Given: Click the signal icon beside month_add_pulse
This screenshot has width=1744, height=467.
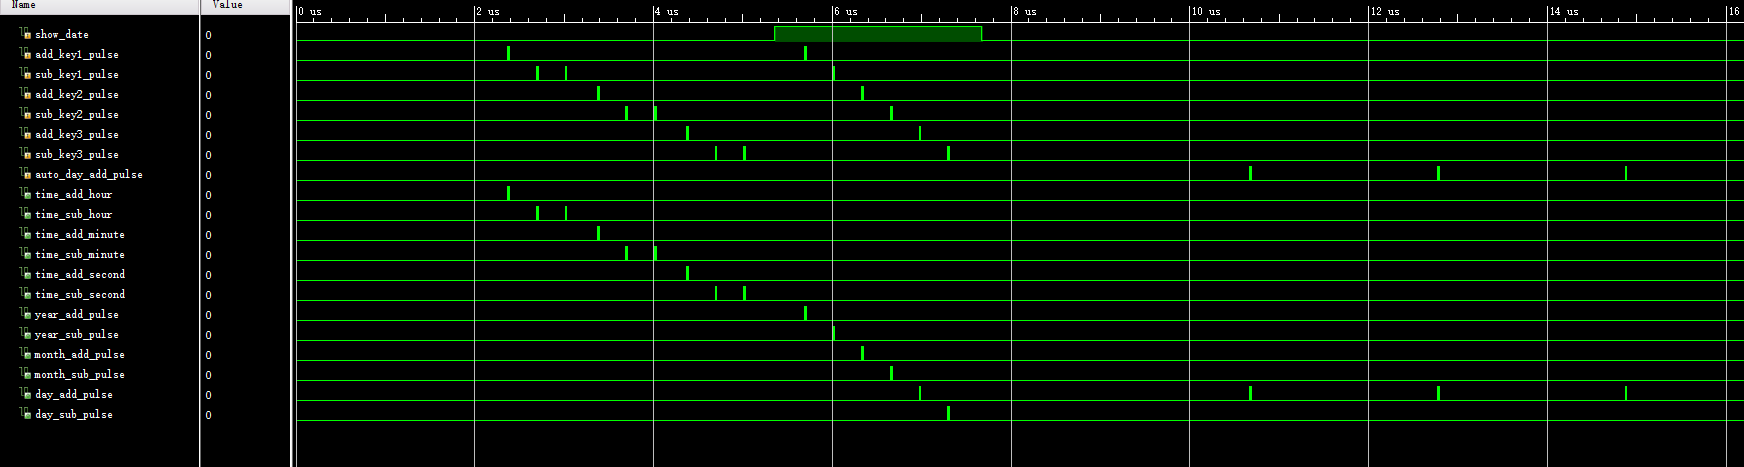Looking at the screenshot, I should click(25, 354).
